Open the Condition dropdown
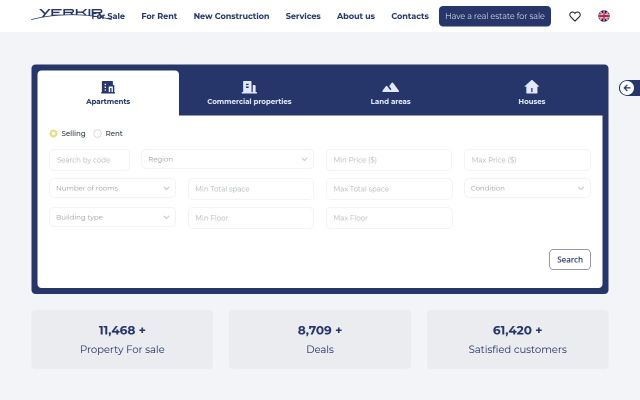Image resolution: width=640 pixels, height=400 pixels. [x=527, y=188]
